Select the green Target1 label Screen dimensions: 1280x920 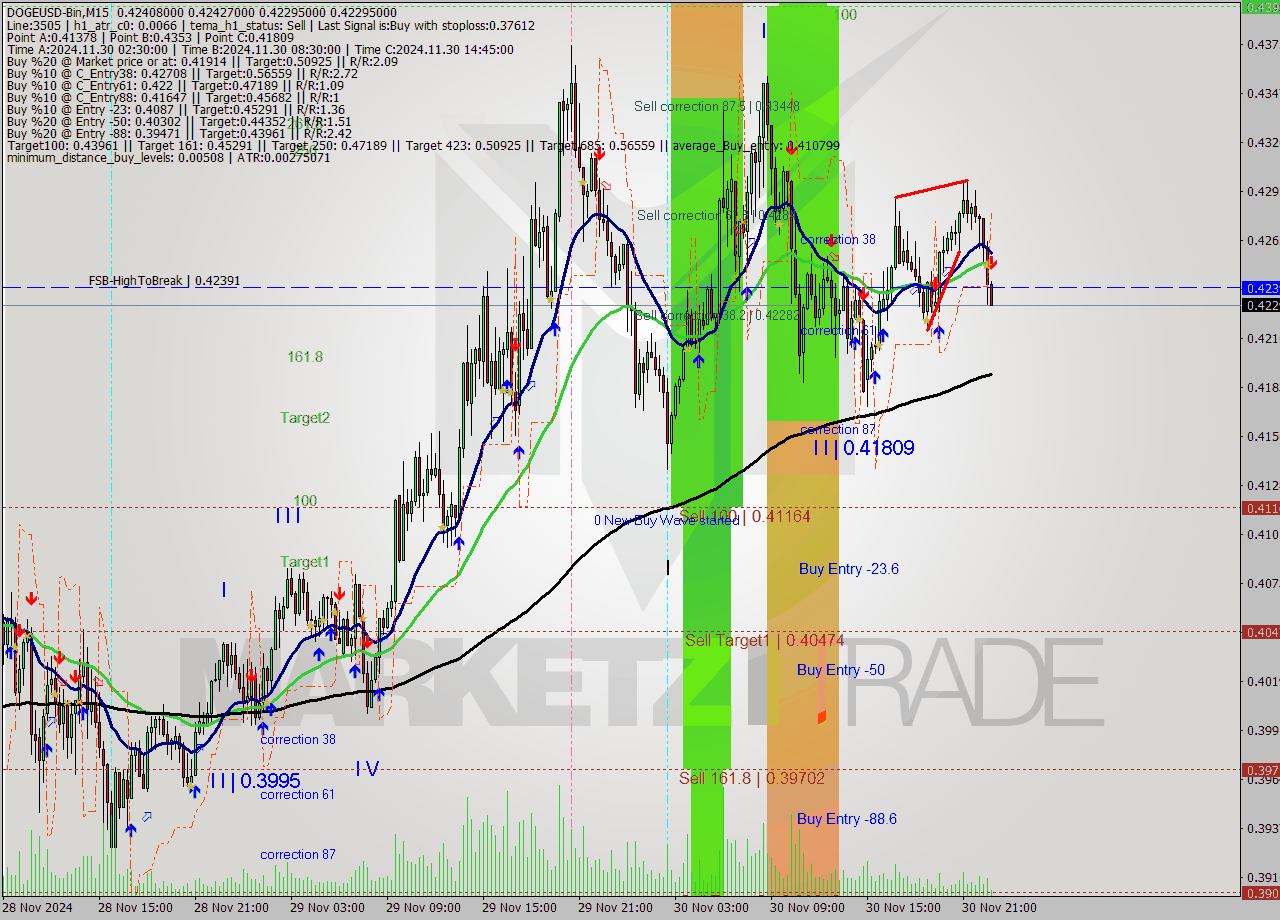(304, 562)
